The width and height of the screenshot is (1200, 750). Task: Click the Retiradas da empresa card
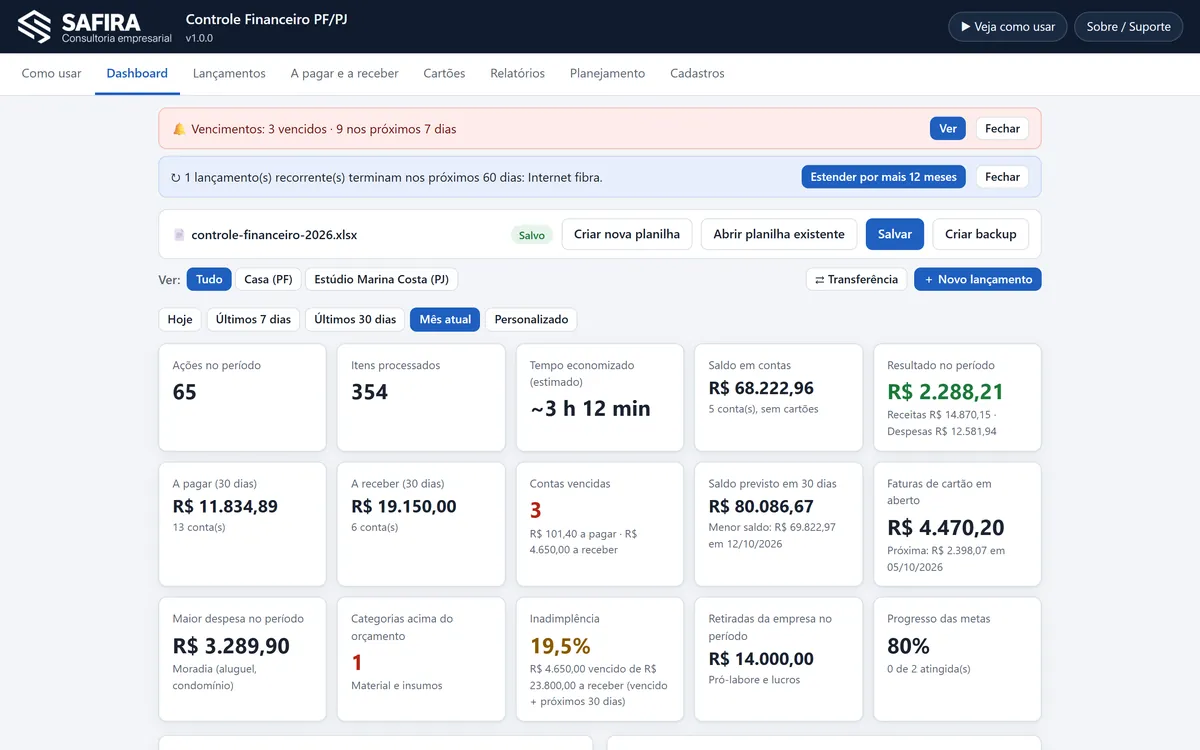tap(778, 659)
